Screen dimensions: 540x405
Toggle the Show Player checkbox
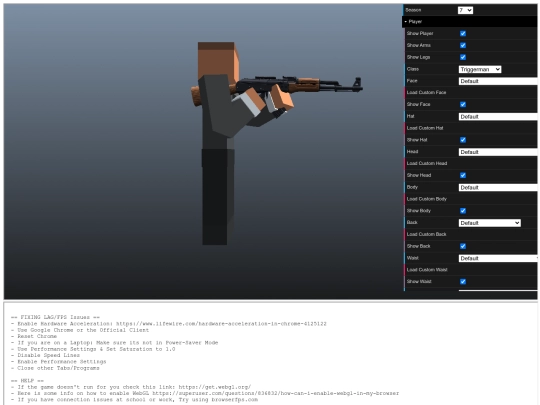pos(463,33)
